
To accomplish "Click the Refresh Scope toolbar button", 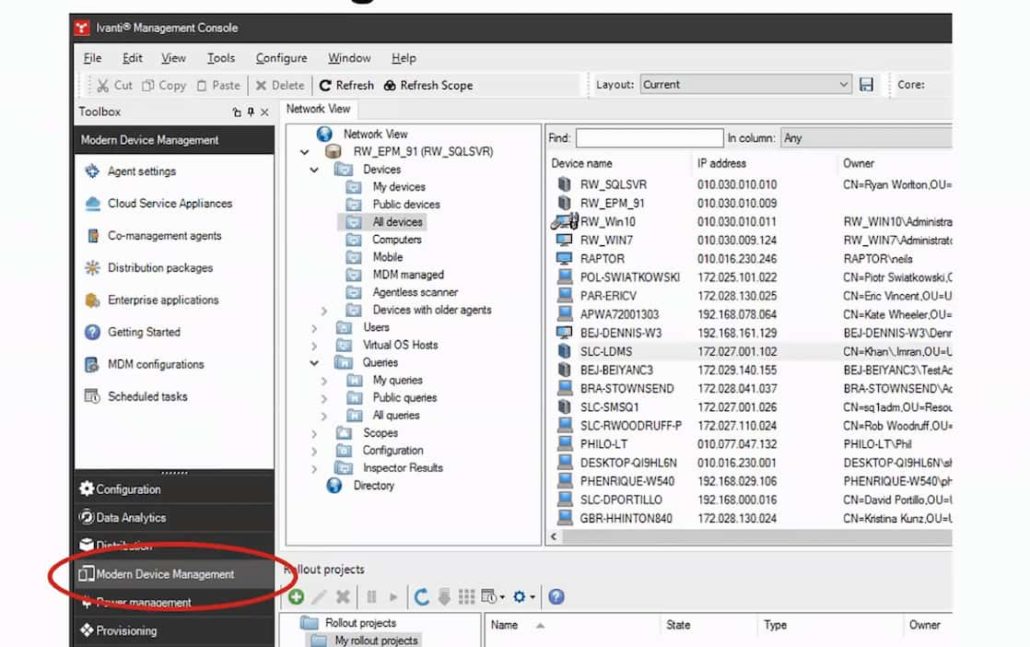I will coord(428,85).
